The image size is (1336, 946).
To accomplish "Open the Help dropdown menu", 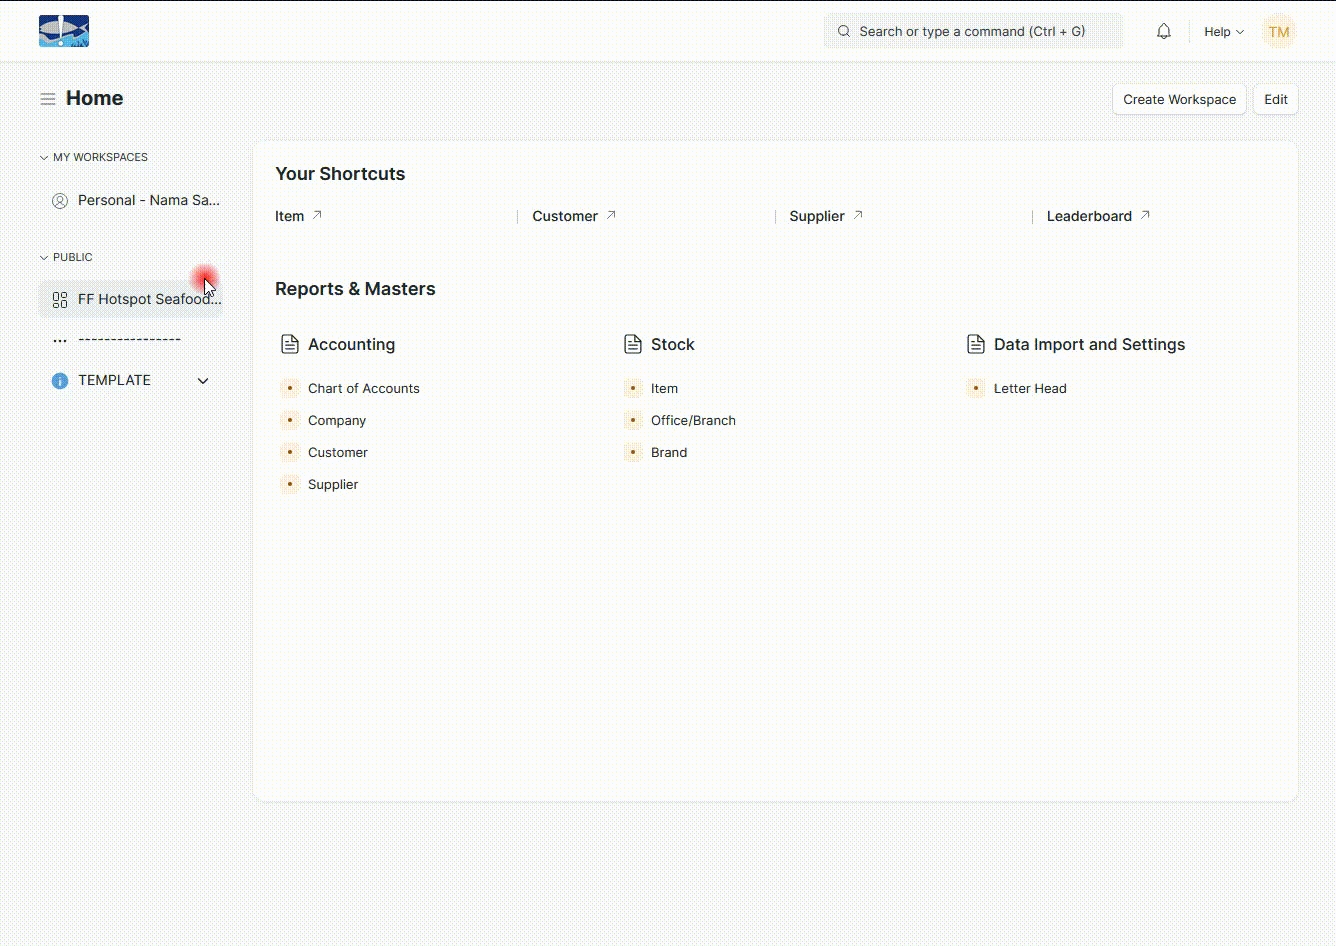I will pos(1223,32).
